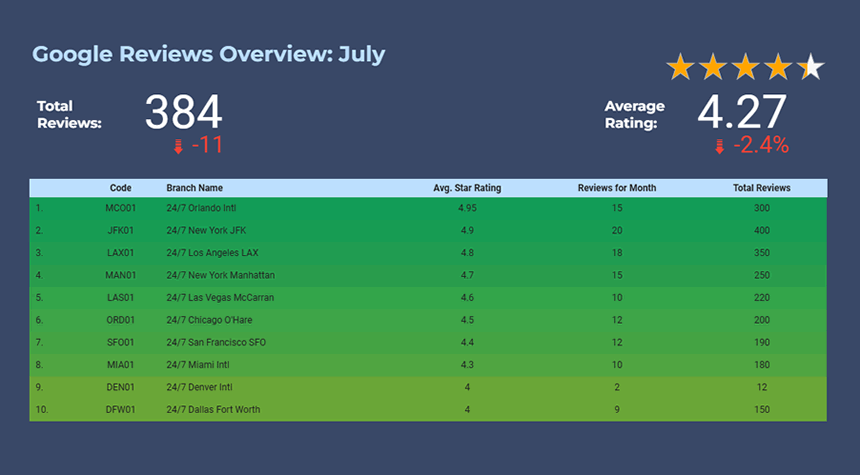Screen dimensions: 860x475
Task: Click 24/7 Orlando Intl branch name
Action: [x=201, y=208]
